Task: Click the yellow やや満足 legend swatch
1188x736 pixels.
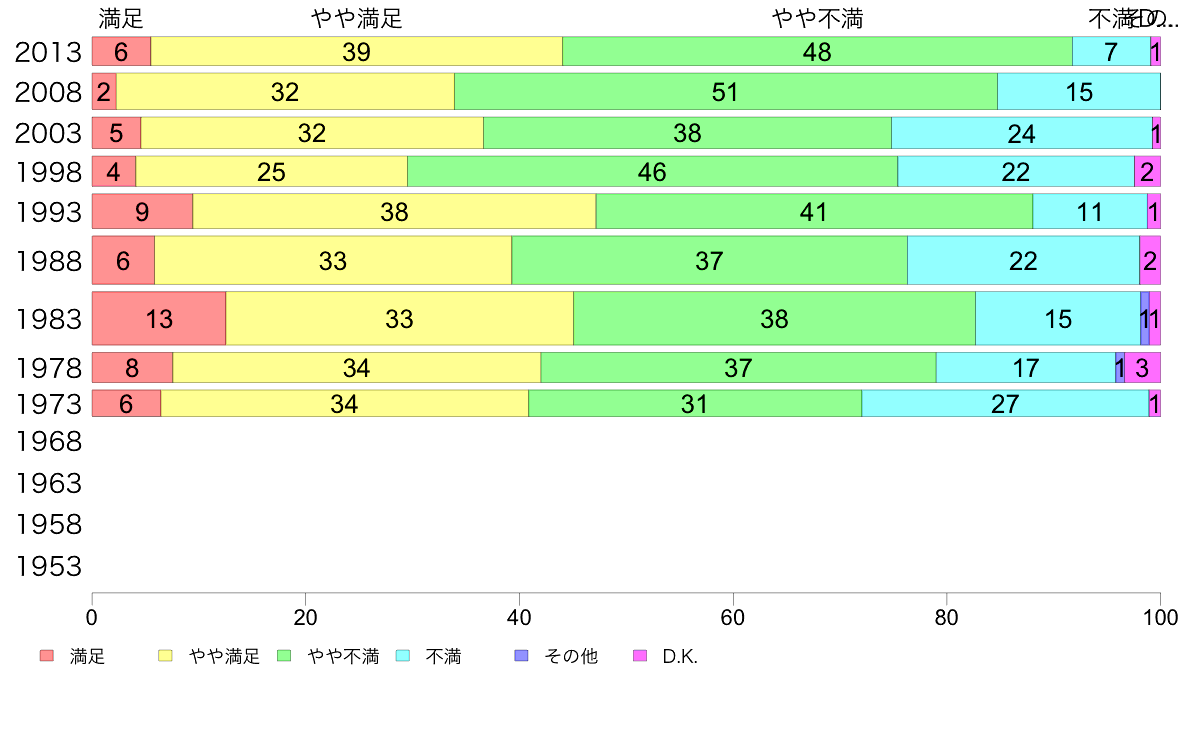Action: coord(165,656)
